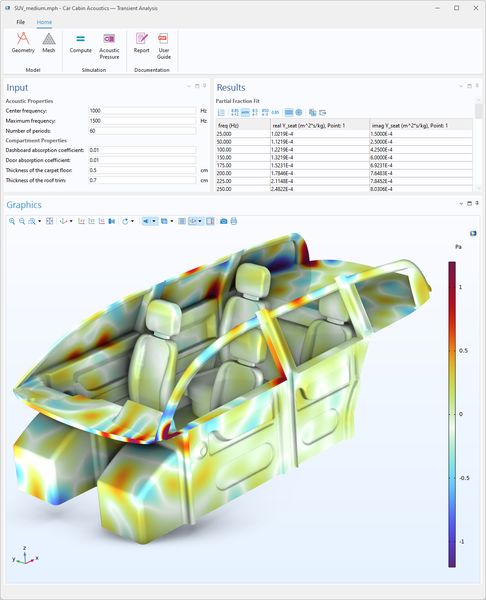The width and height of the screenshot is (486, 600).
Task: Run Compute in the Simulation group
Action: pyautogui.click(x=80, y=43)
